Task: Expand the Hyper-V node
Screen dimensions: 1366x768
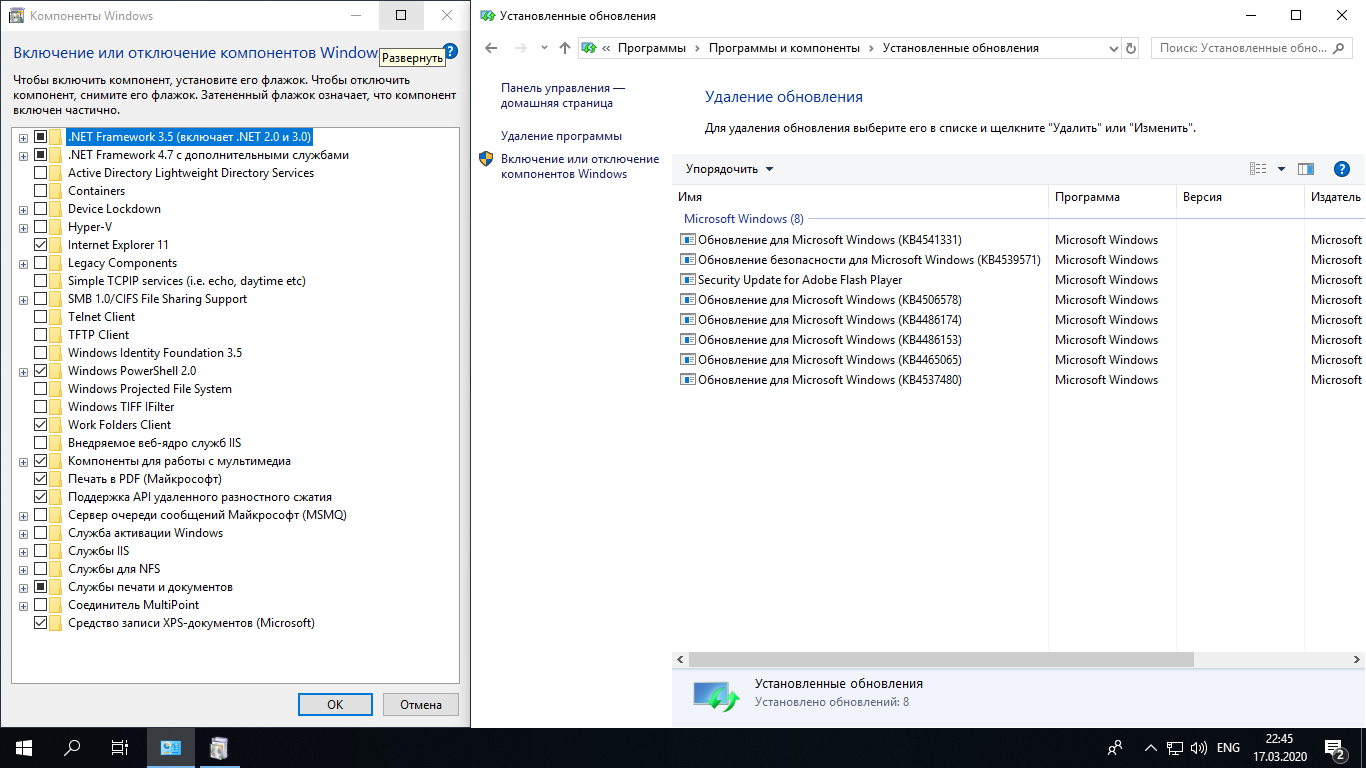Action: (x=23, y=227)
